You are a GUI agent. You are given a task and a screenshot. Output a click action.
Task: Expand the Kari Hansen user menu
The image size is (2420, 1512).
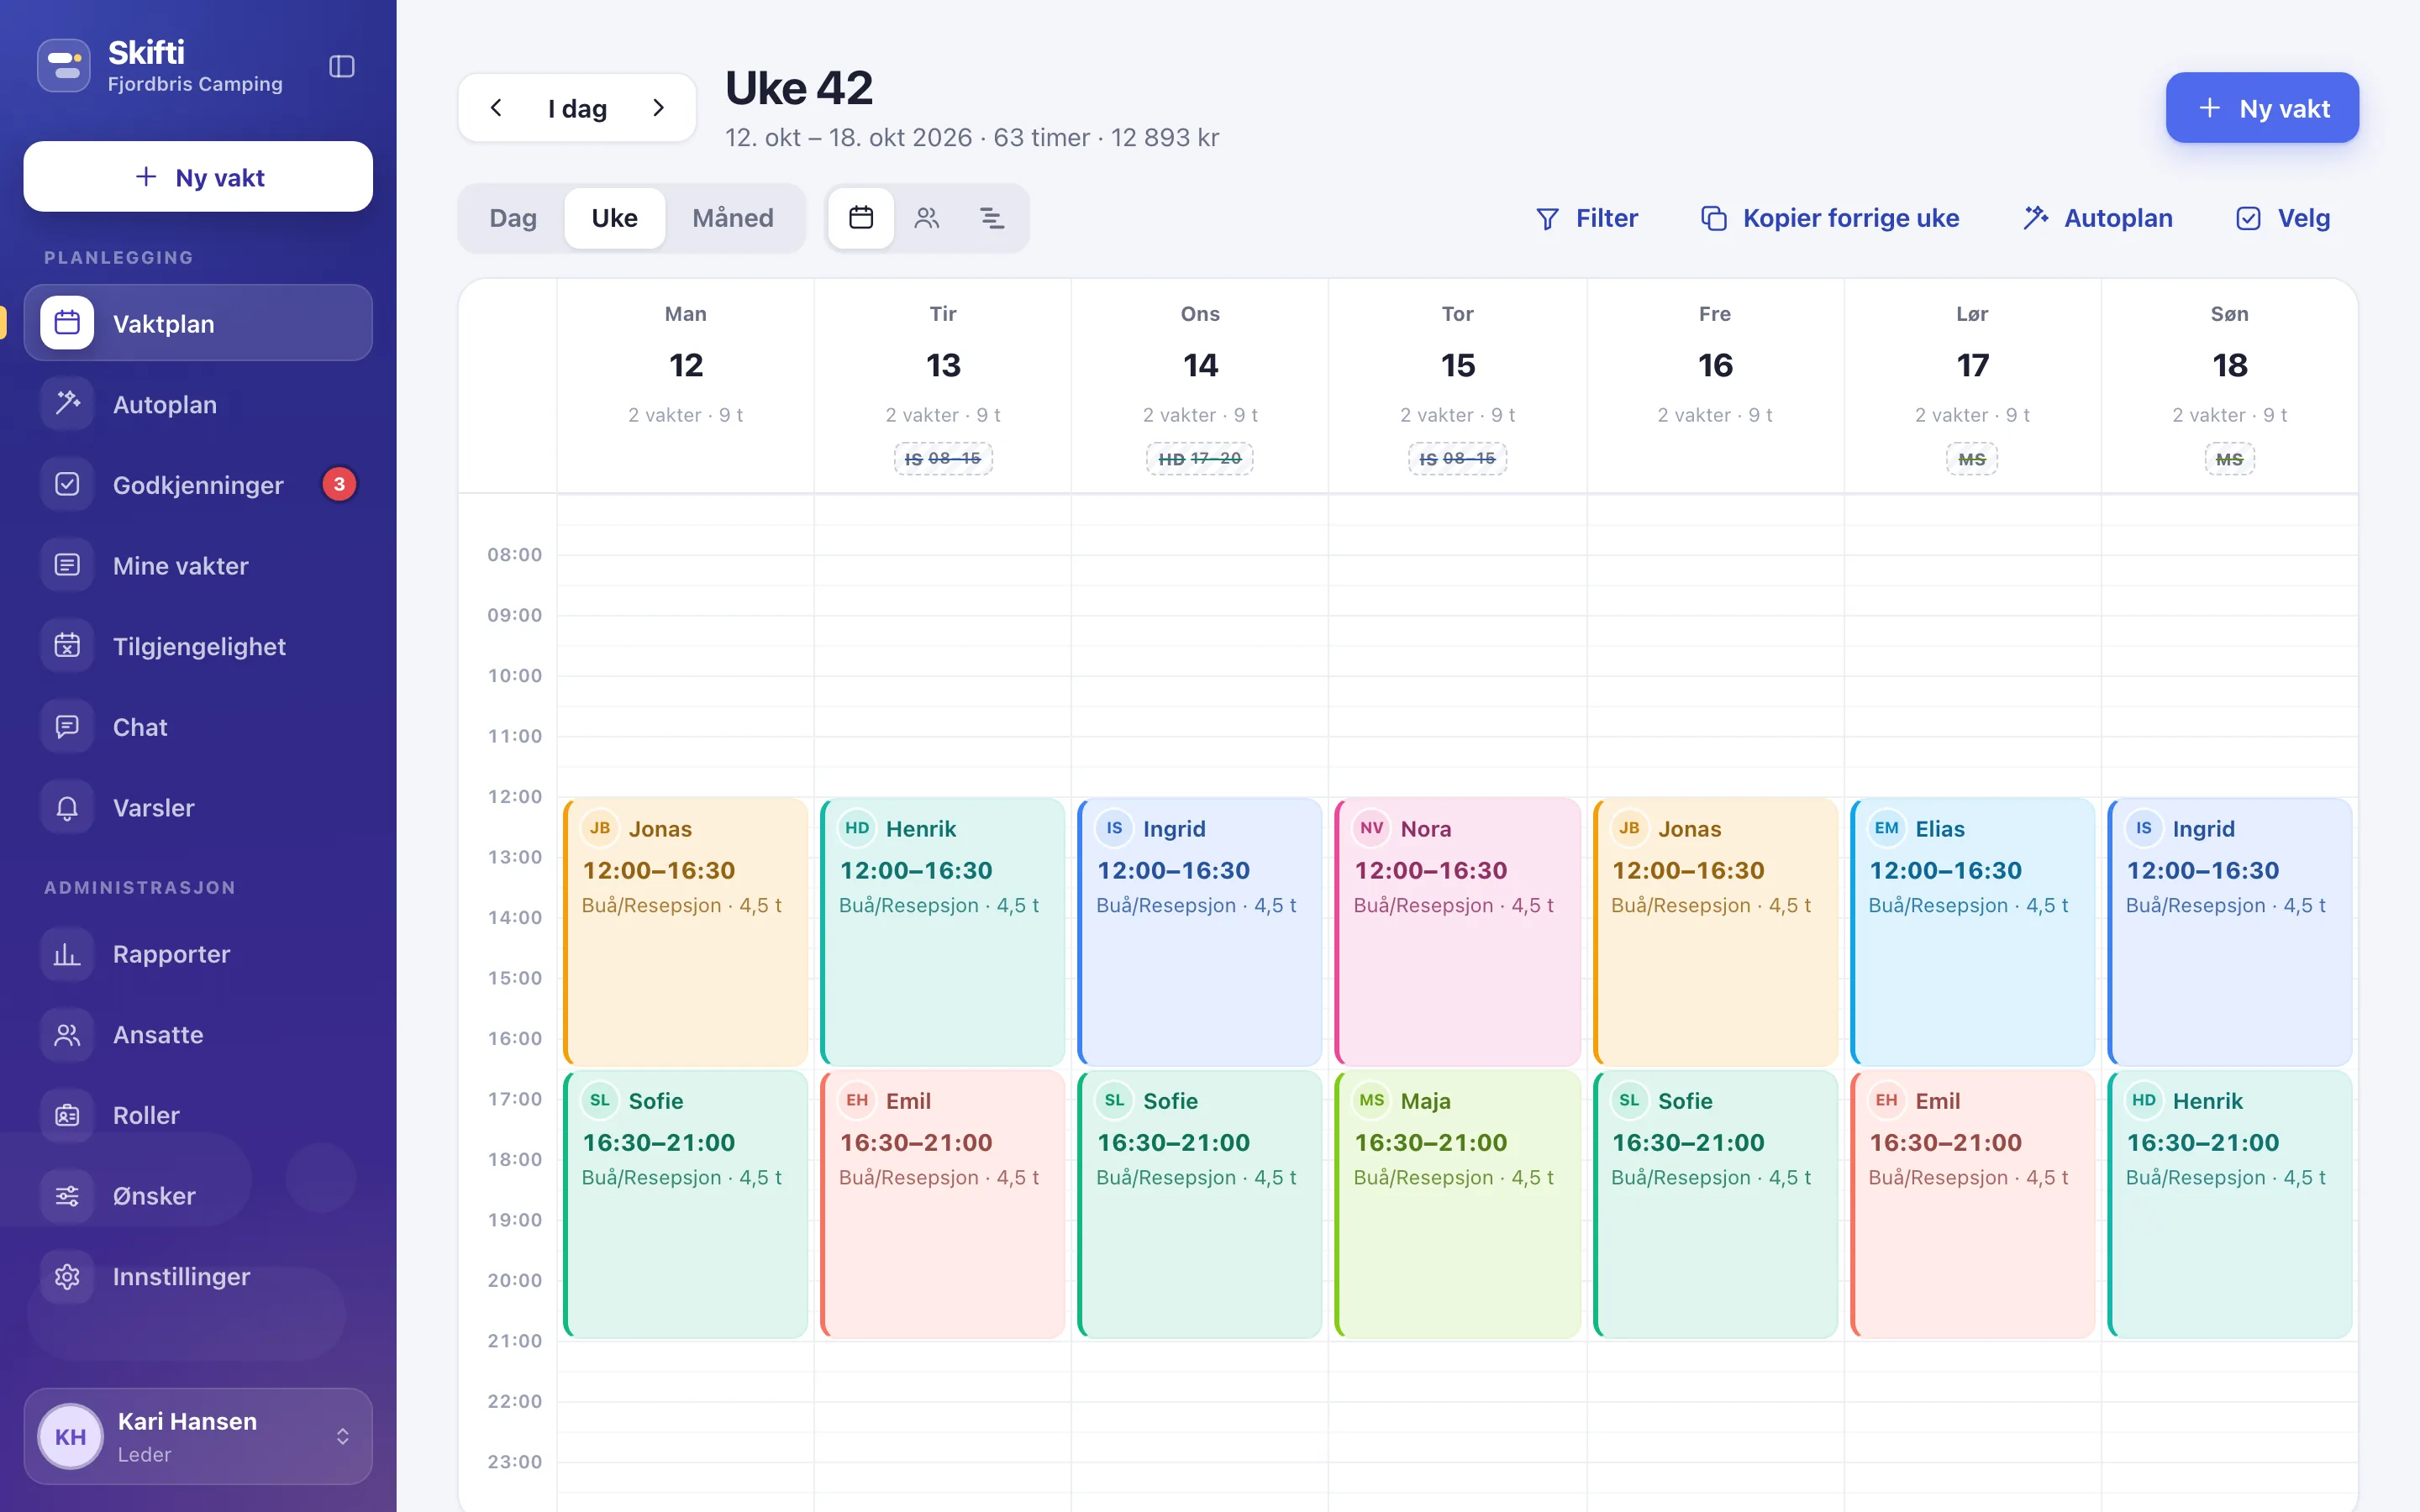click(x=198, y=1437)
